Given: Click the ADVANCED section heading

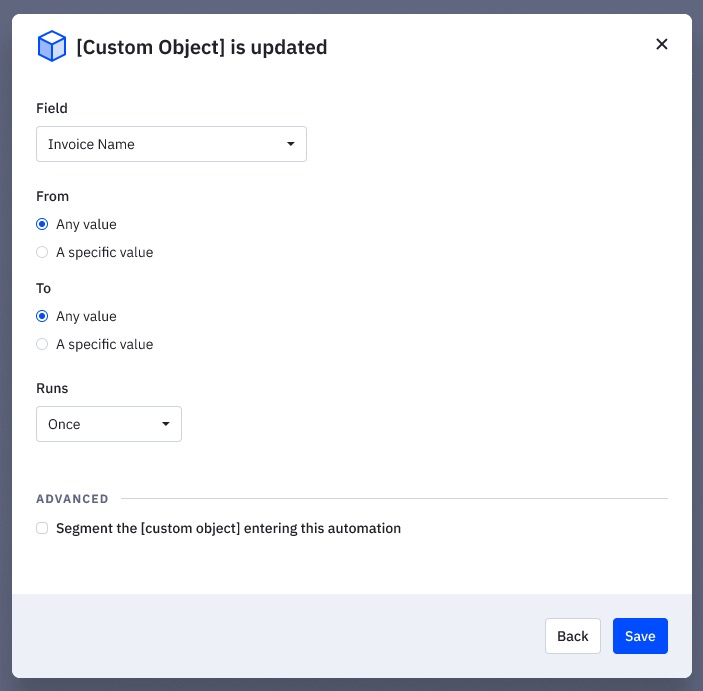Looking at the screenshot, I should tap(72, 498).
